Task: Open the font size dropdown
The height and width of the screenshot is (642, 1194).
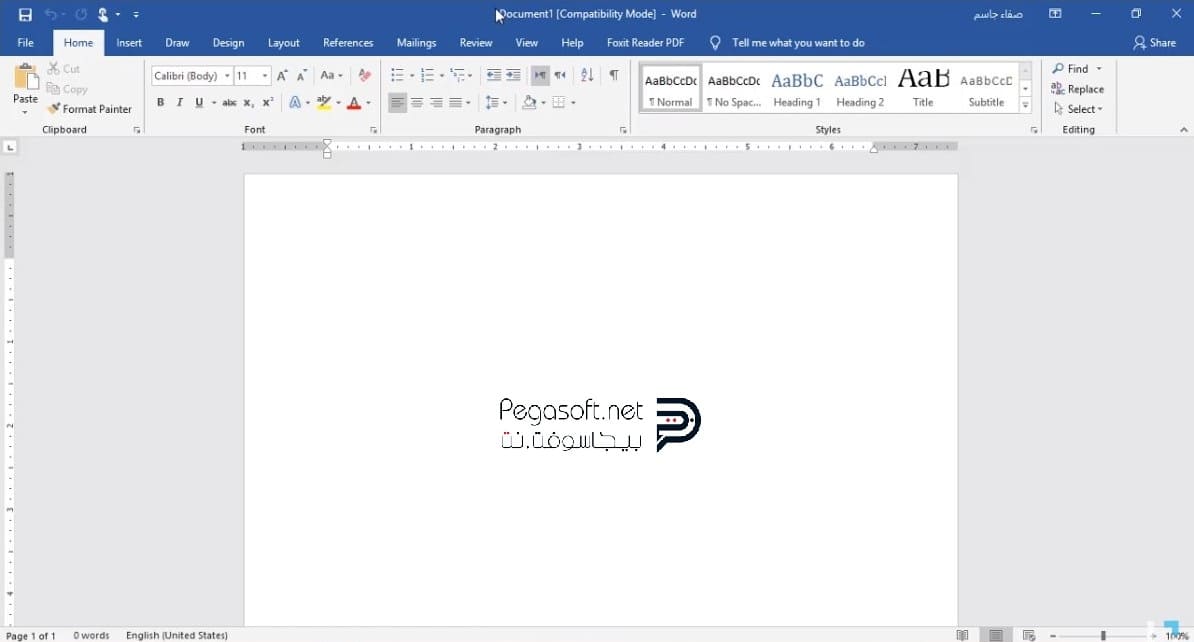Action: click(x=264, y=75)
